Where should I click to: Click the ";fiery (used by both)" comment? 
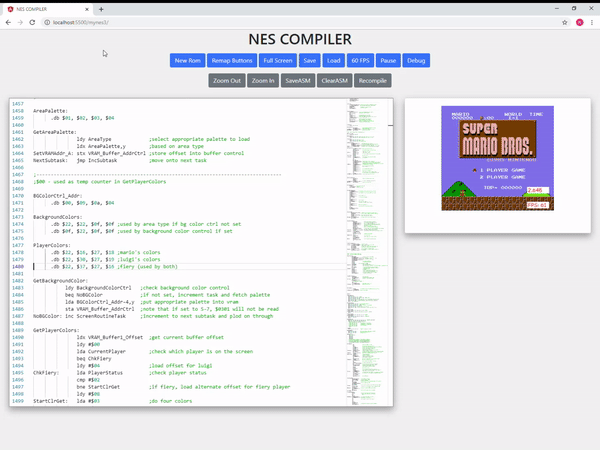tap(147, 267)
